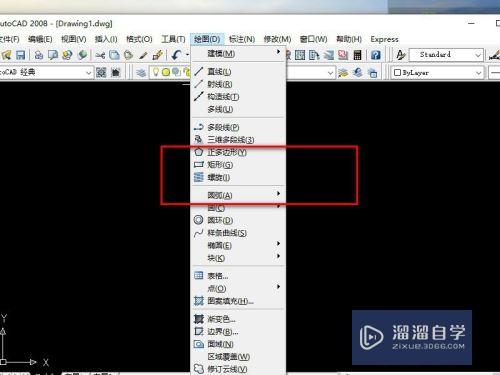Screen dimensions: 500x375
Task: Choose 修订云线(V) menu entry
Action: click(238, 369)
